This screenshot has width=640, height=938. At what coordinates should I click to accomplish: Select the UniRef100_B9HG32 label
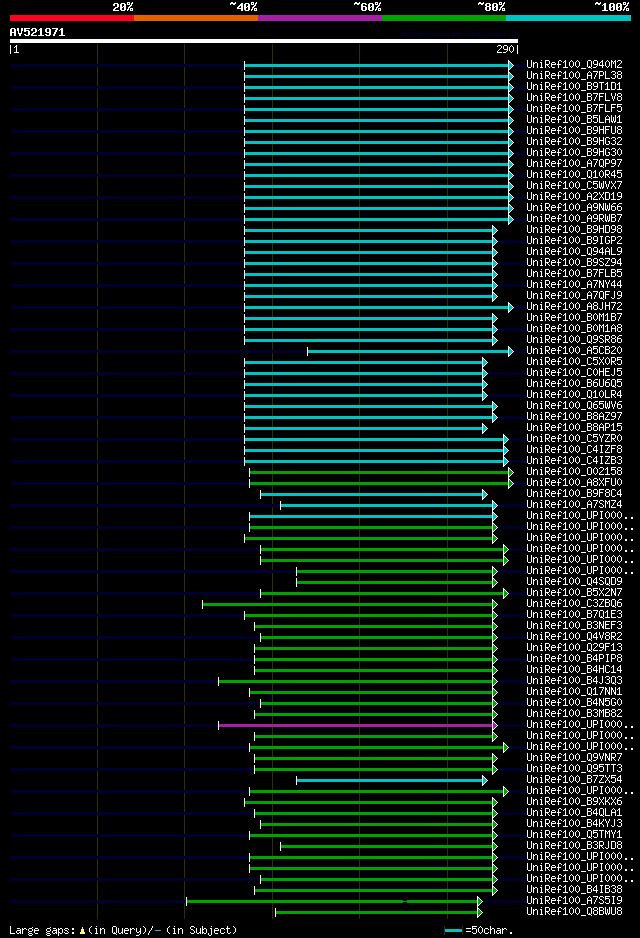point(574,142)
